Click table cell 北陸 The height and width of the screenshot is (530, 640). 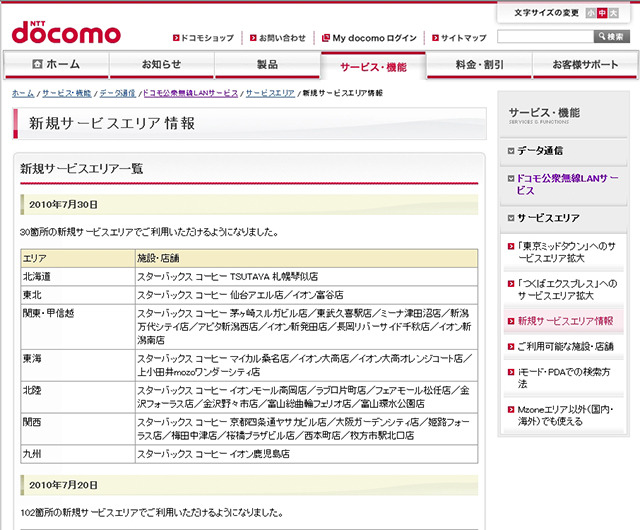coord(78,397)
